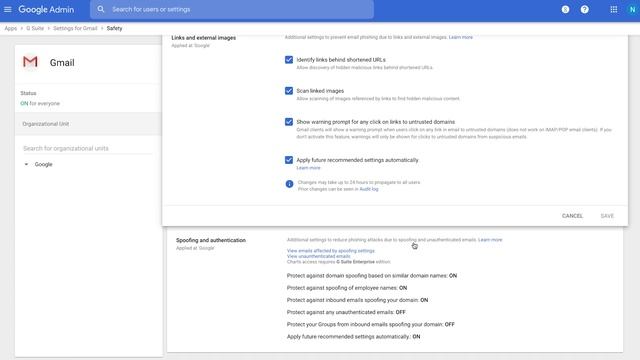Viewport: 640px width, 360px height.
Task: Click the Safety breadcrumb
Action: pyautogui.click(x=114, y=28)
